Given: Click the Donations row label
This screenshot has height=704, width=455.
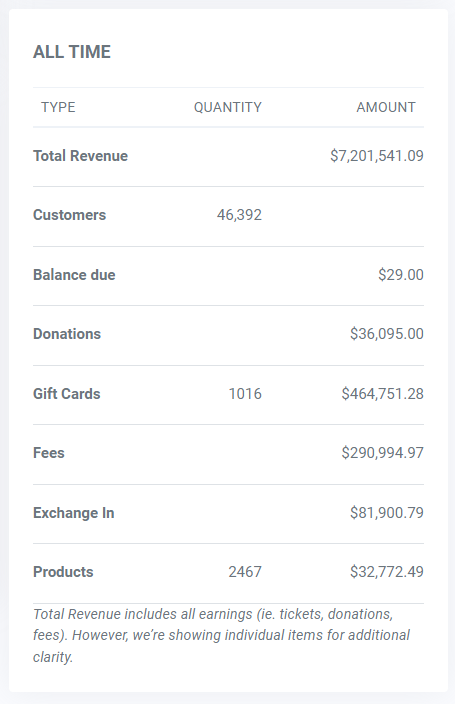Looking at the screenshot, I should point(67,334).
